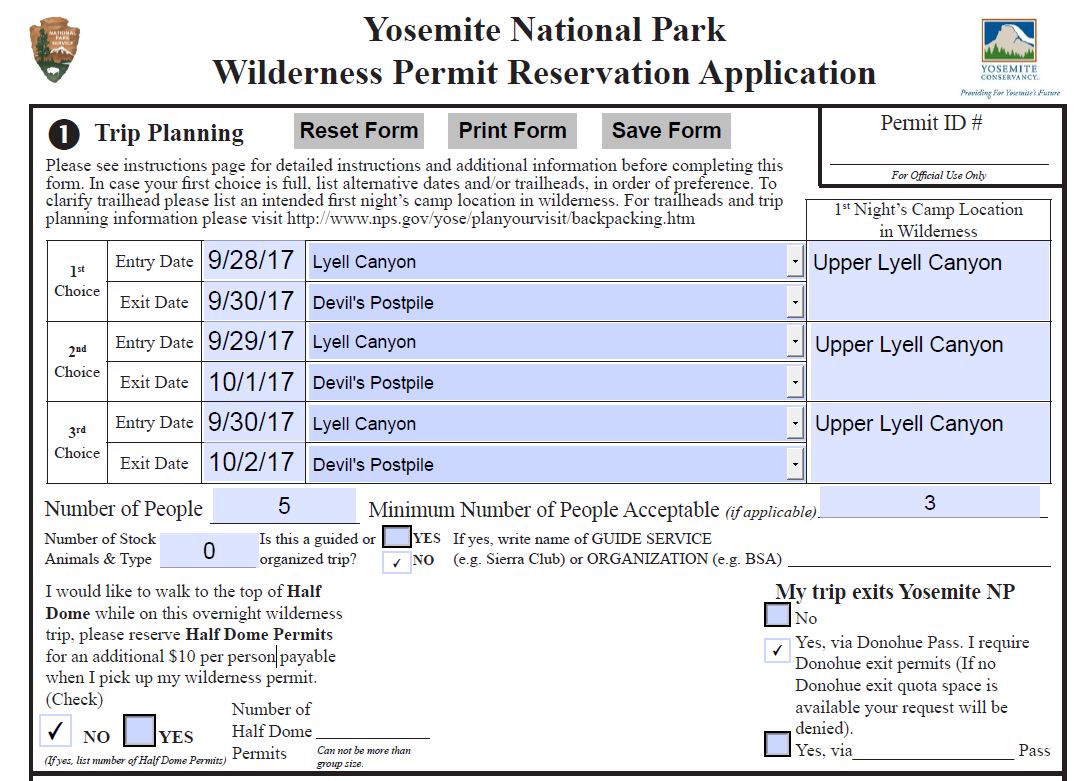
Task: Open 2nd choice entry trailhead dropdown arrow
Action: pyautogui.click(x=795, y=342)
